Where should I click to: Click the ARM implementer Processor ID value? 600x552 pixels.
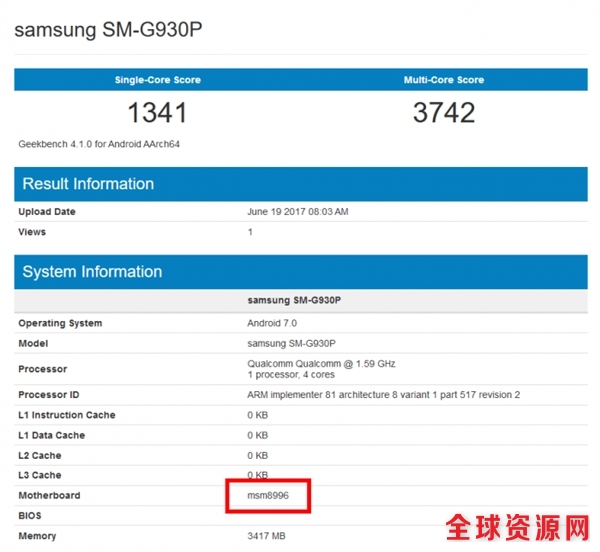383,395
